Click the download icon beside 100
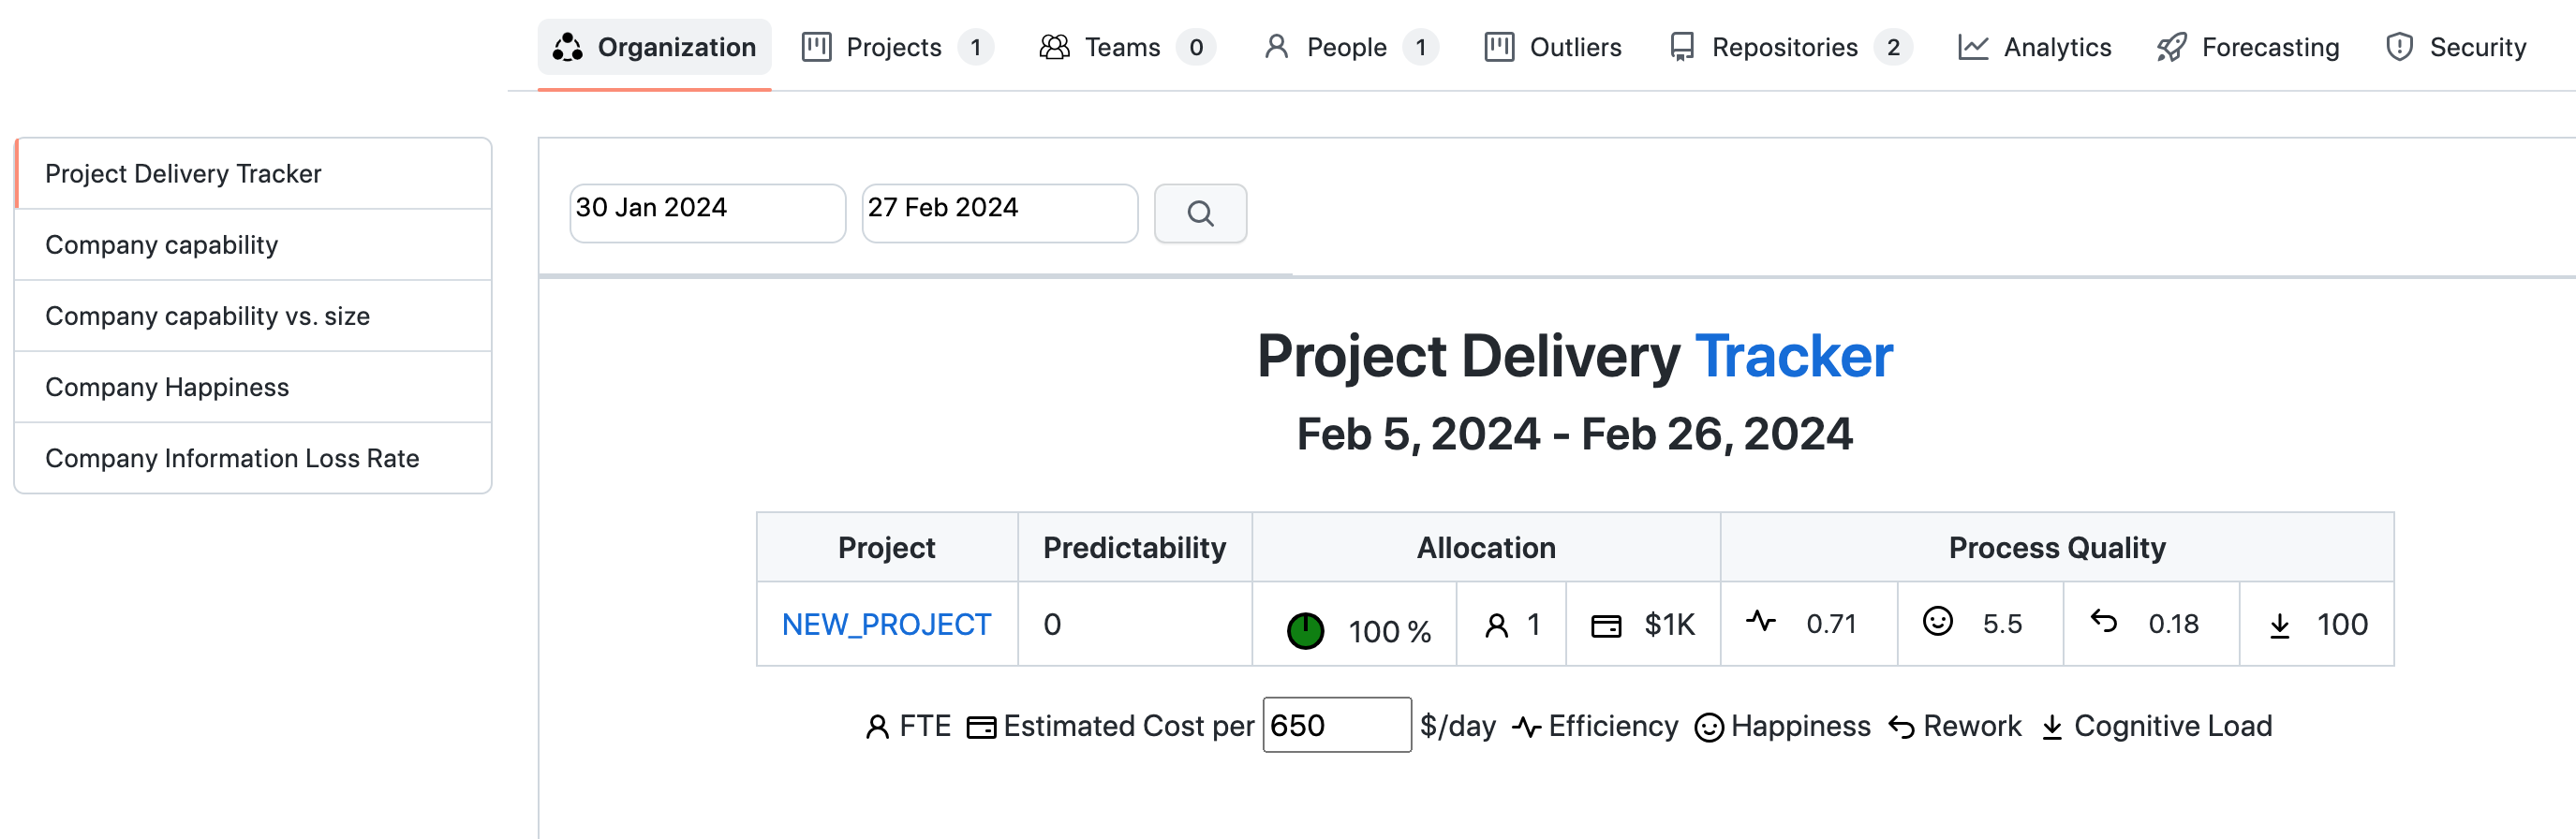Image resolution: width=2576 pixels, height=839 pixels. pos(2280,626)
